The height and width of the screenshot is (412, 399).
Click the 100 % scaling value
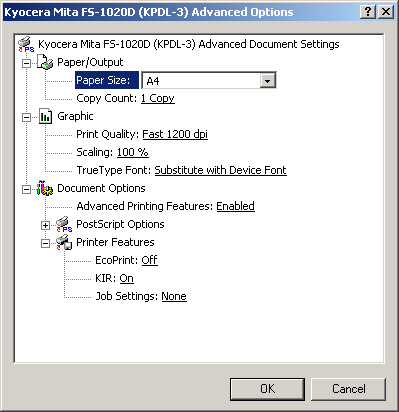pos(132,152)
